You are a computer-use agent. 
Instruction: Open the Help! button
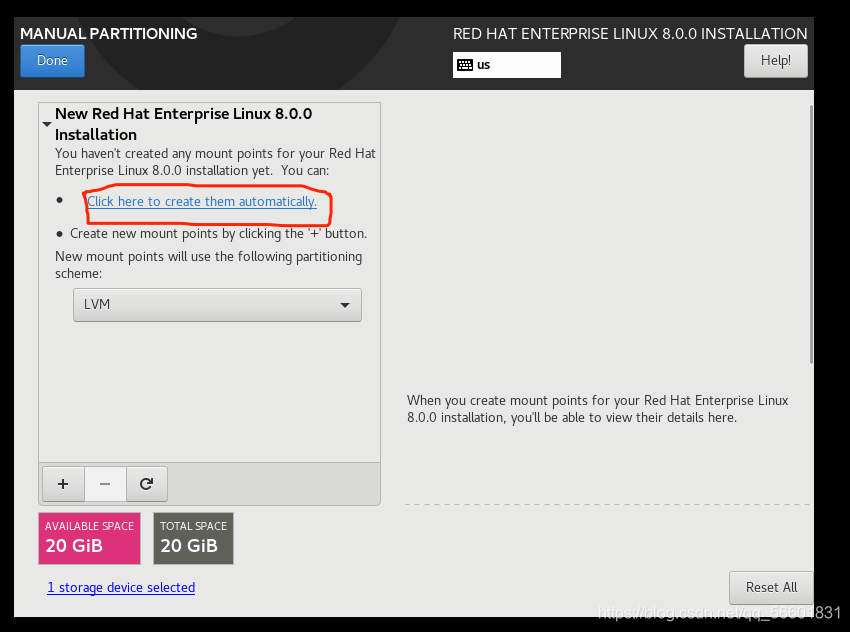coord(776,61)
